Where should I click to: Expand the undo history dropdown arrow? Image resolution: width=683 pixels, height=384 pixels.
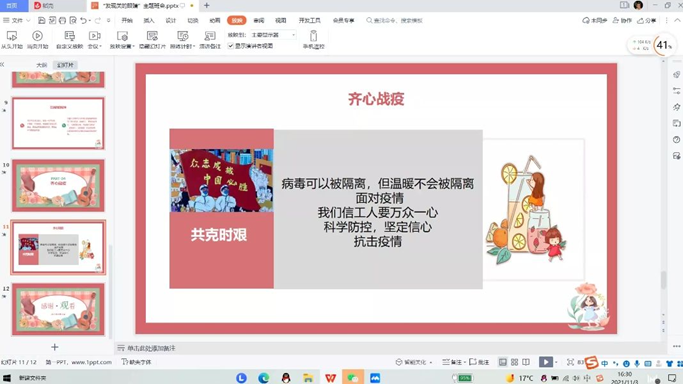[90, 20]
